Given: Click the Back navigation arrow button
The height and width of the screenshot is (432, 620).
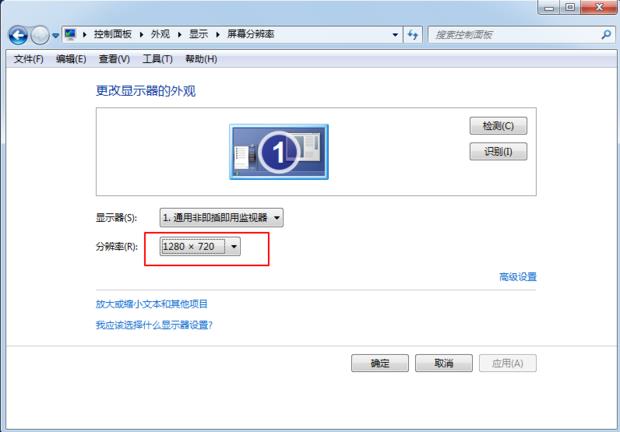Looking at the screenshot, I should (x=17, y=35).
